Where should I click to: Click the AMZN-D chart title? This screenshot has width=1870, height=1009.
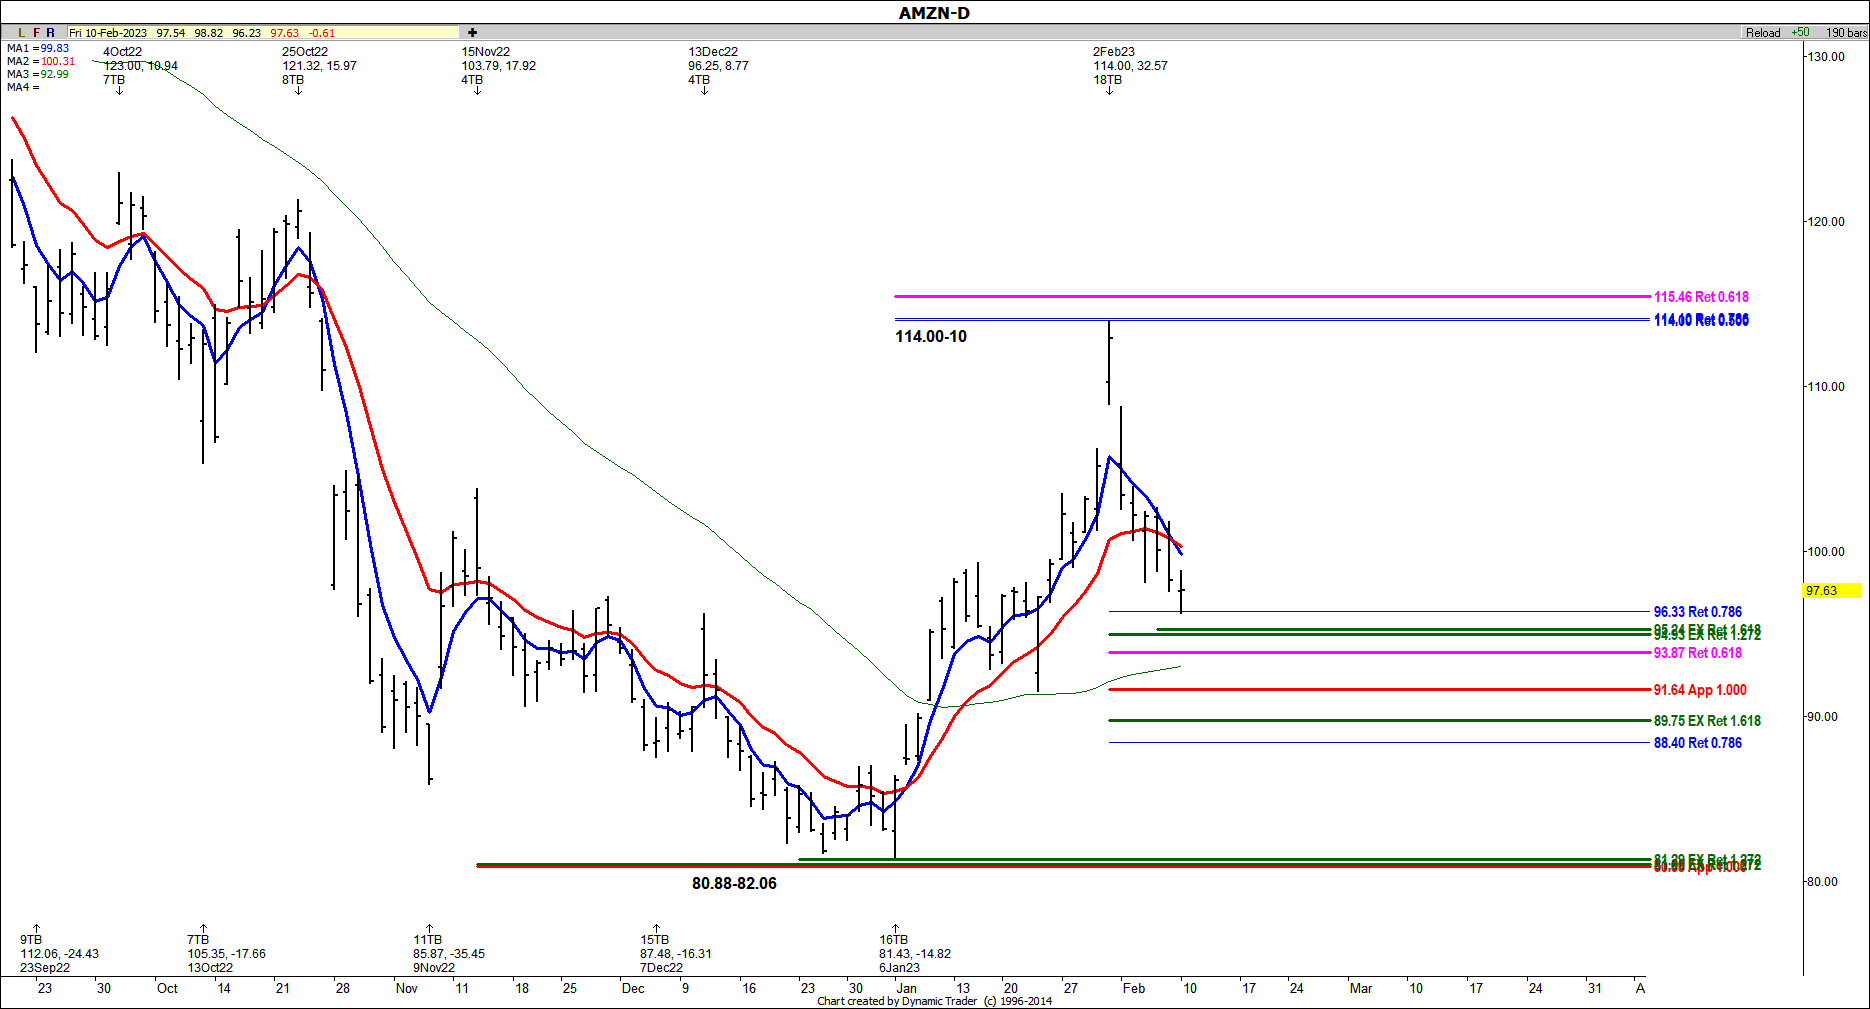pyautogui.click(x=934, y=13)
